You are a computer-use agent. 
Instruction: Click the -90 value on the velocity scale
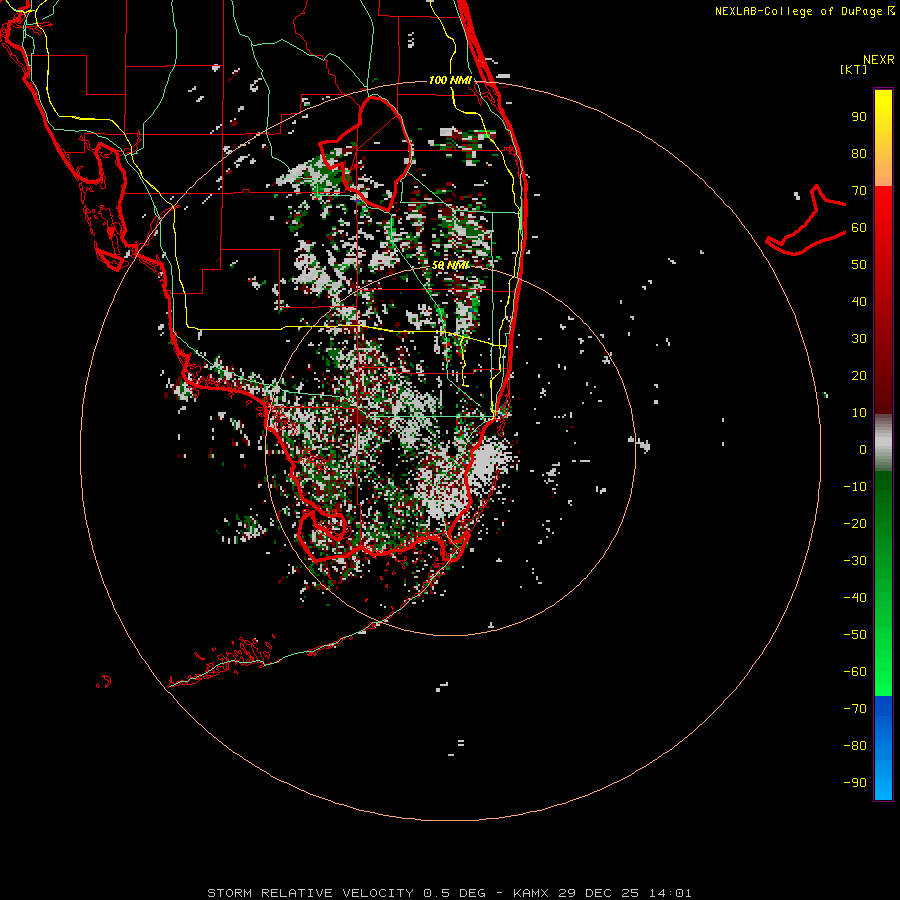click(x=855, y=783)
